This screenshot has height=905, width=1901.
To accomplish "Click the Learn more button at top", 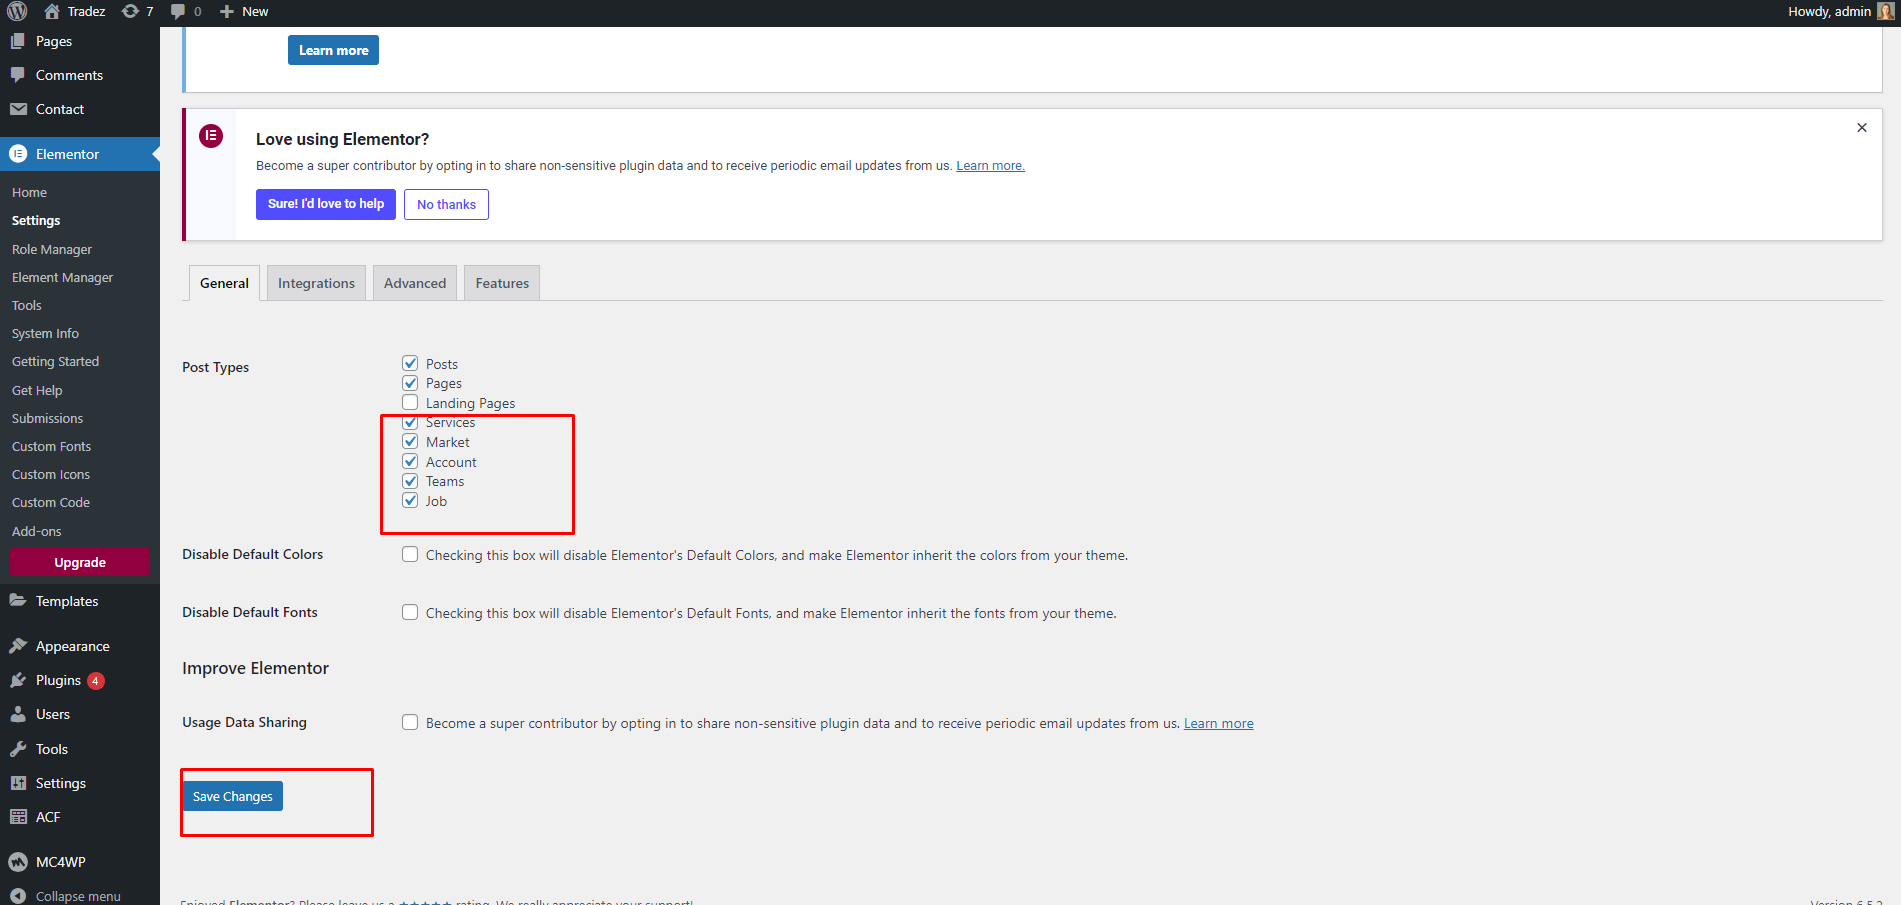I will pyautogui.click(x=333, y=50).
